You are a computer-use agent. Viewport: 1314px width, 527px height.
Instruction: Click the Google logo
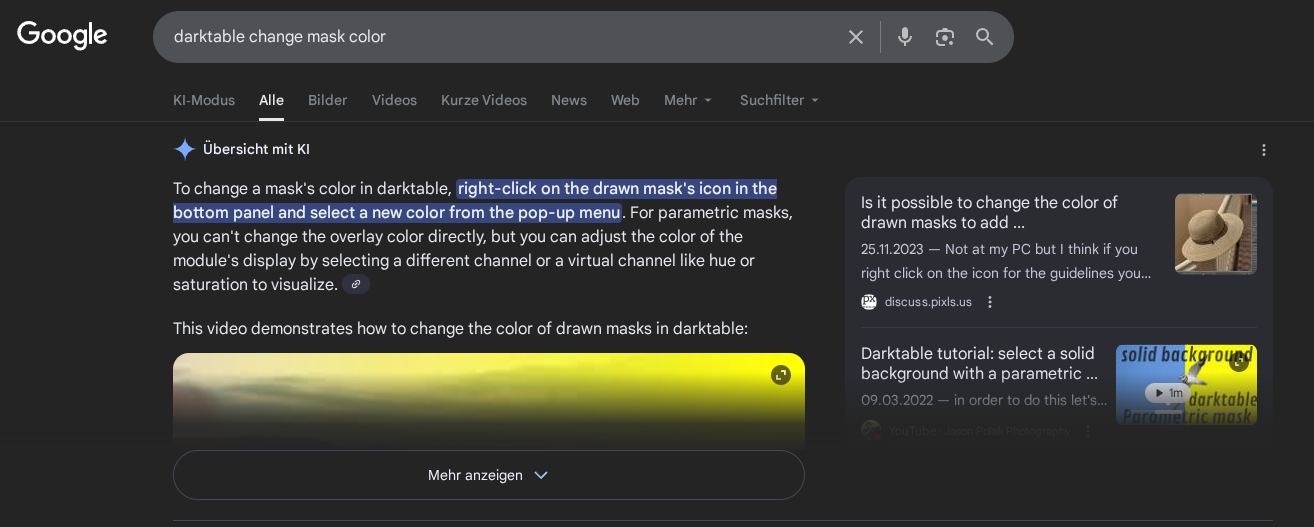coord(62,35)
